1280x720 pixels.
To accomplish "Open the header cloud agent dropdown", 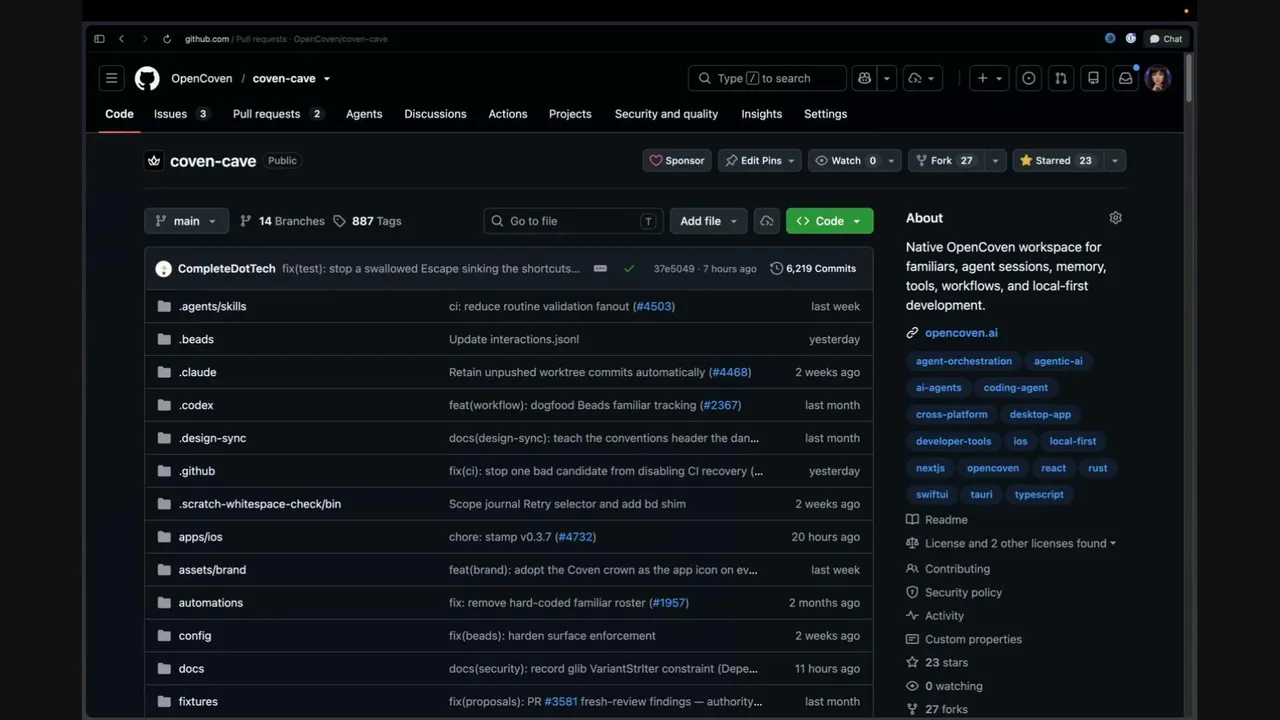I will click(x=922, y=78).
